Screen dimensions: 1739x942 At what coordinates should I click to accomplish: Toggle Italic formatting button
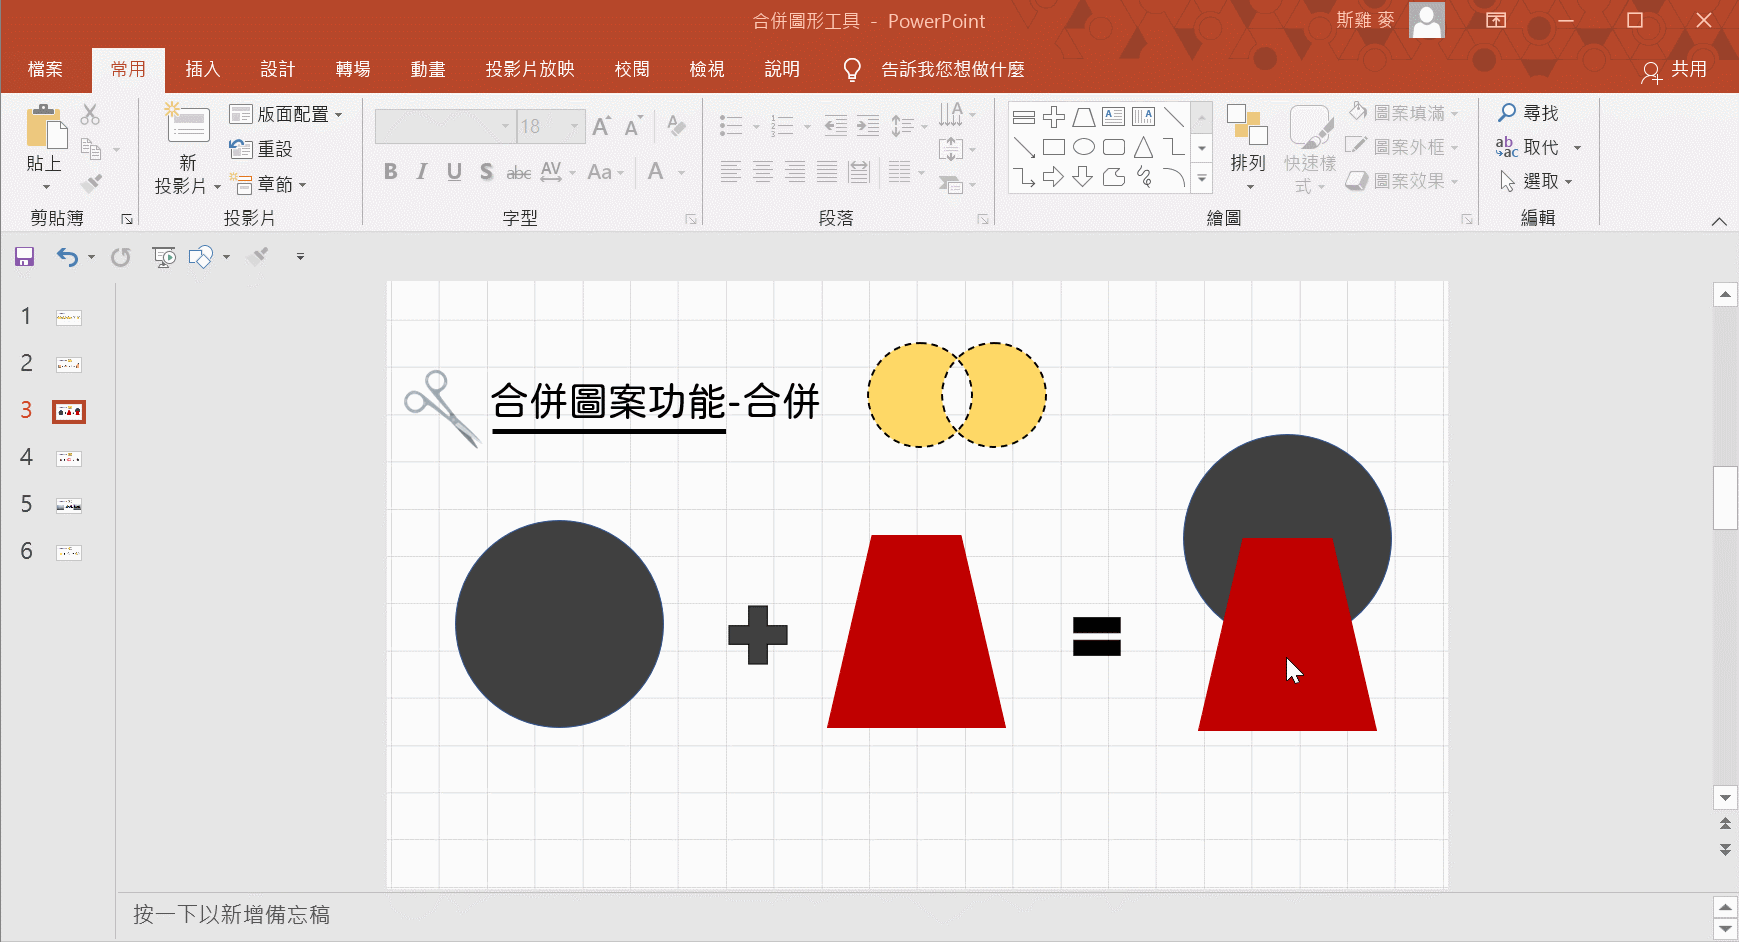coord(422,172)
